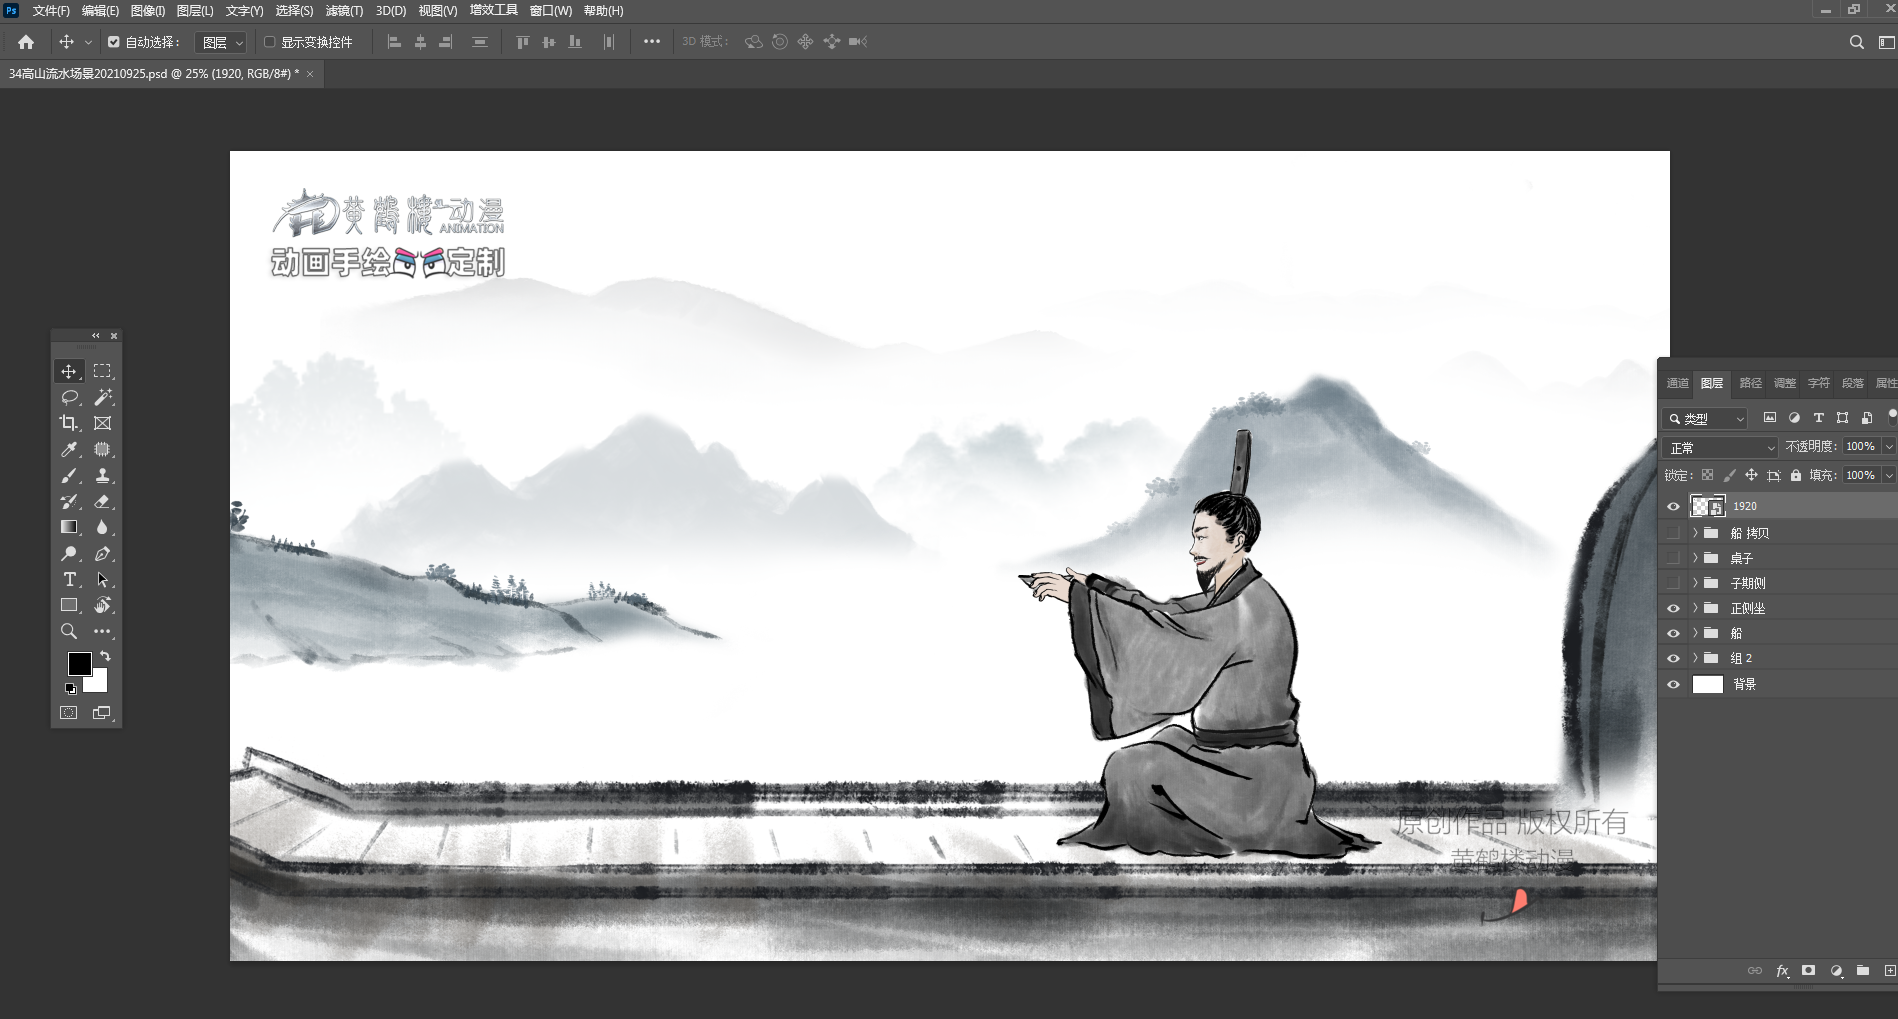
Task: Select the Rectangle shape tool
Action: [x=68, y=605]
